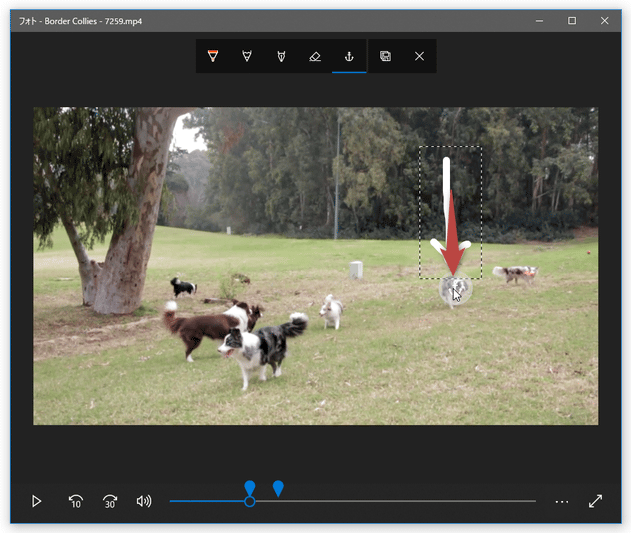631x533 pixels.
Task: Select the eraser tool
Action: [x=315, y=57]
